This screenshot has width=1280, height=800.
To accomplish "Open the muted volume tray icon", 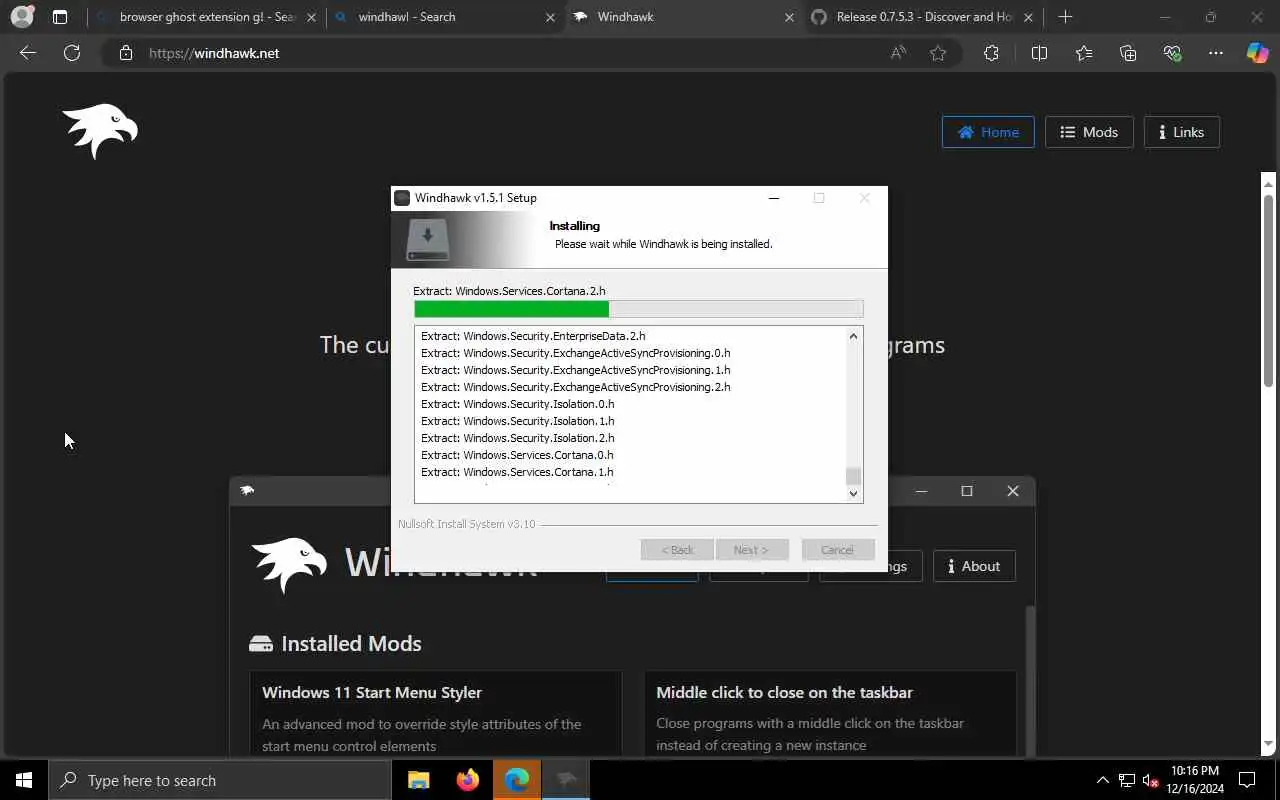I will 1150,780.
